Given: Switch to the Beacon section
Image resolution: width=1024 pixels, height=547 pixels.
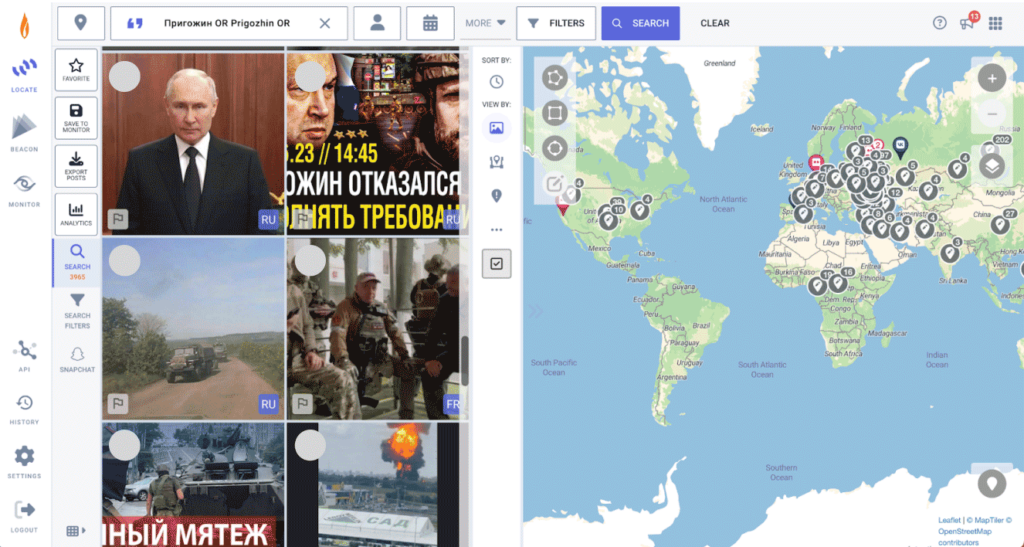Looking at the screenshot, I should pyautogui.click(x=24, y=133).
